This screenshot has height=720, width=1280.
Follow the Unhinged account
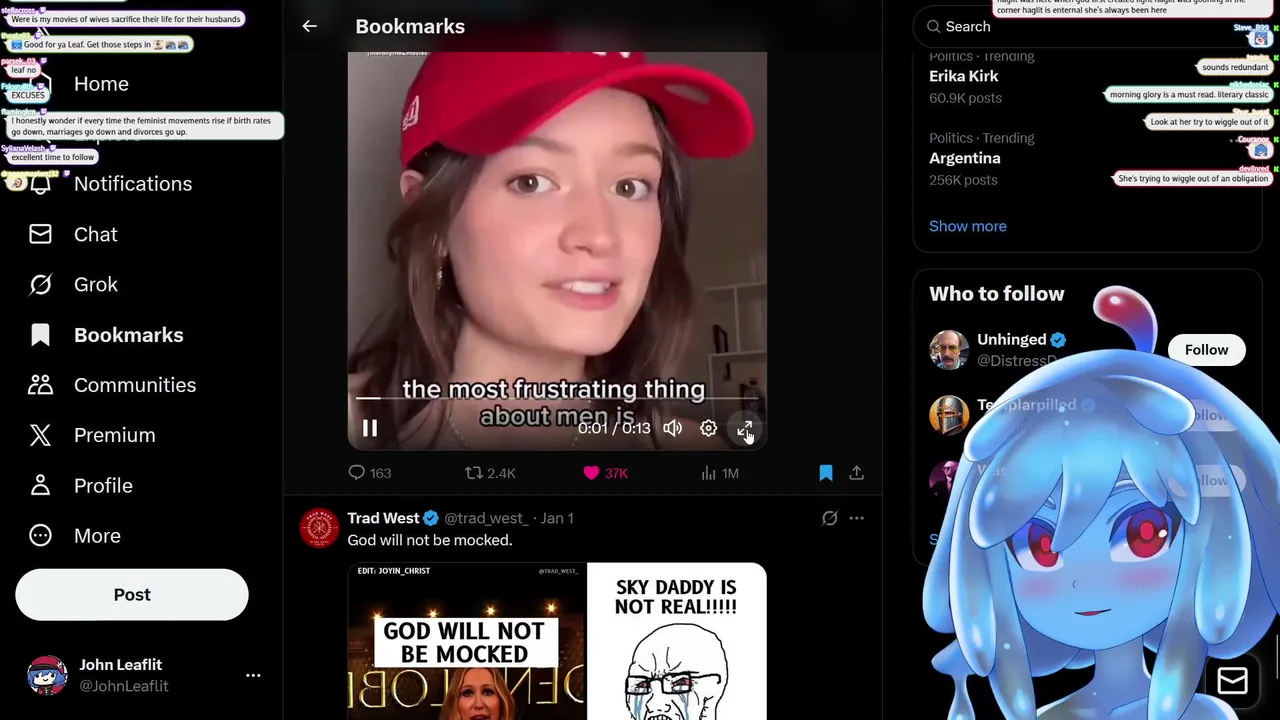[1206, 350]
